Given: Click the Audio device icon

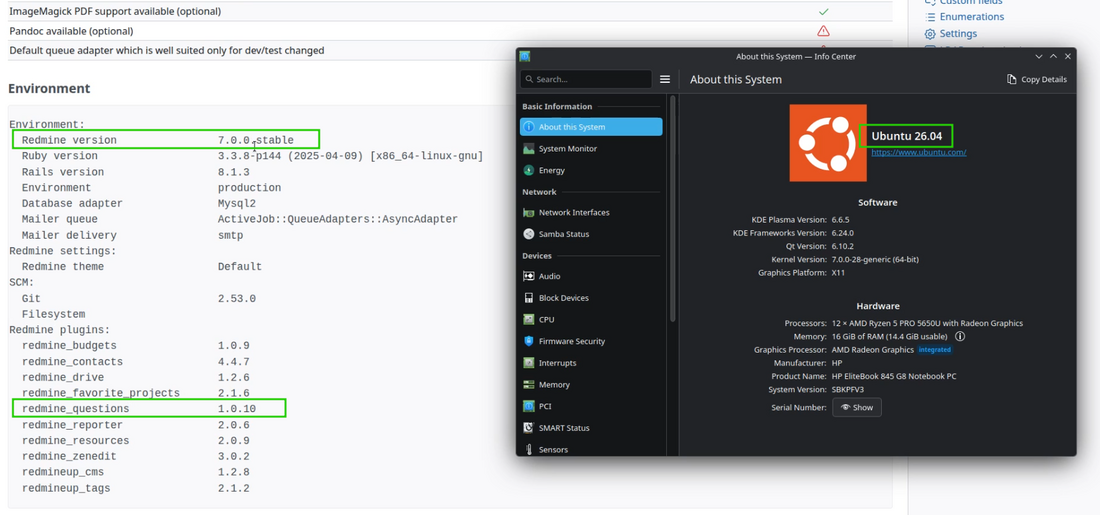Looking at the screenshot, I should [529, 276].
